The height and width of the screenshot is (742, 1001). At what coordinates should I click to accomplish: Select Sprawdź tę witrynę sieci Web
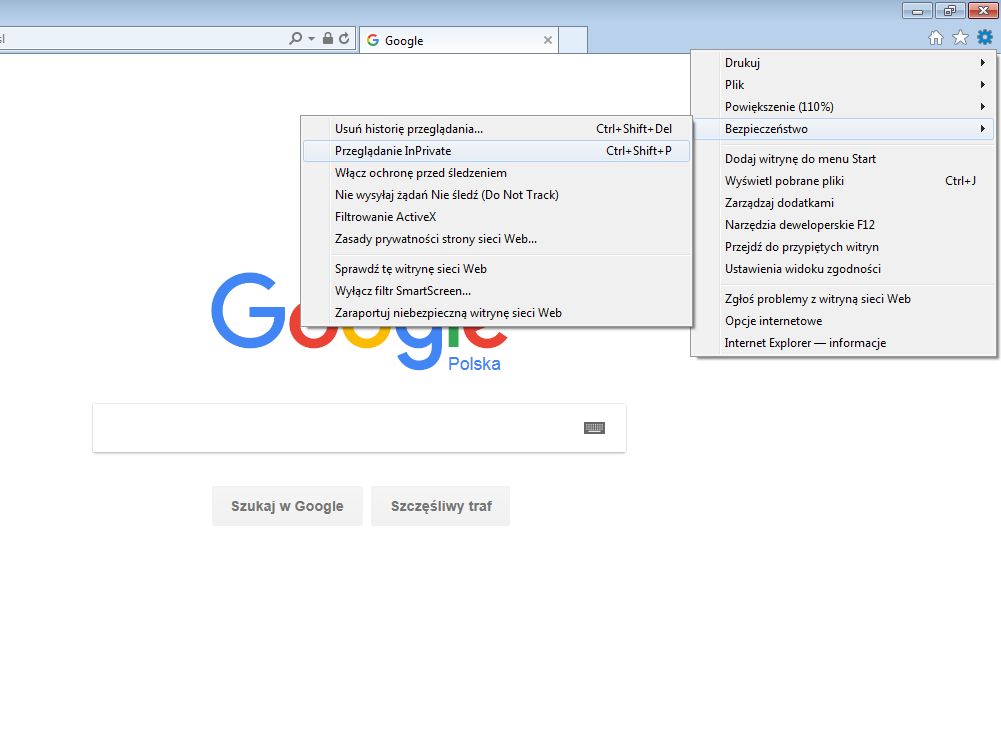[x=496, y=269]
